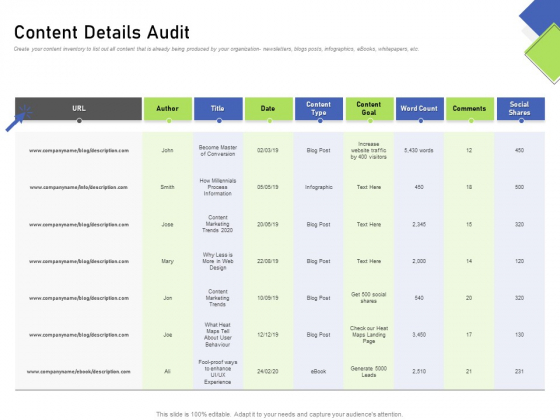This screenshot has height=420, width=560.
Task: Click author name 'Mary'
Action: pyautogui.click(x=167, y=261)
